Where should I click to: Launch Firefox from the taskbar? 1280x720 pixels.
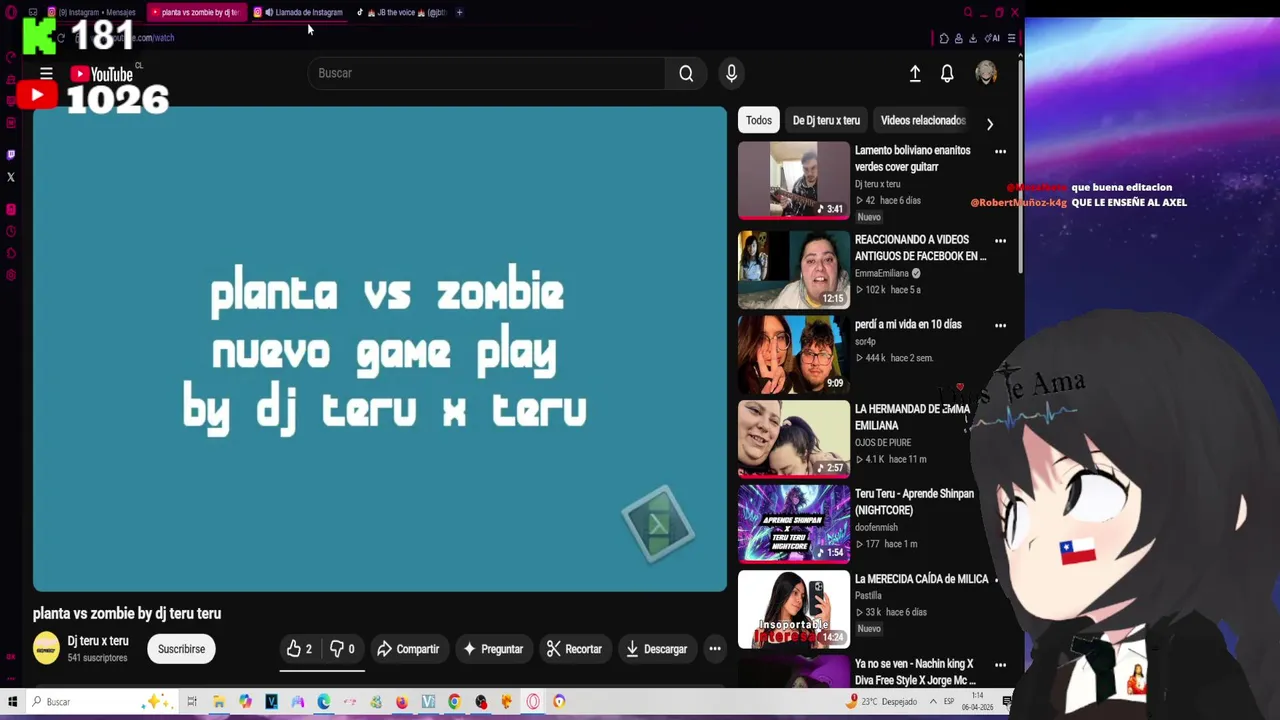pyautogui.click(x=402, y=702)
